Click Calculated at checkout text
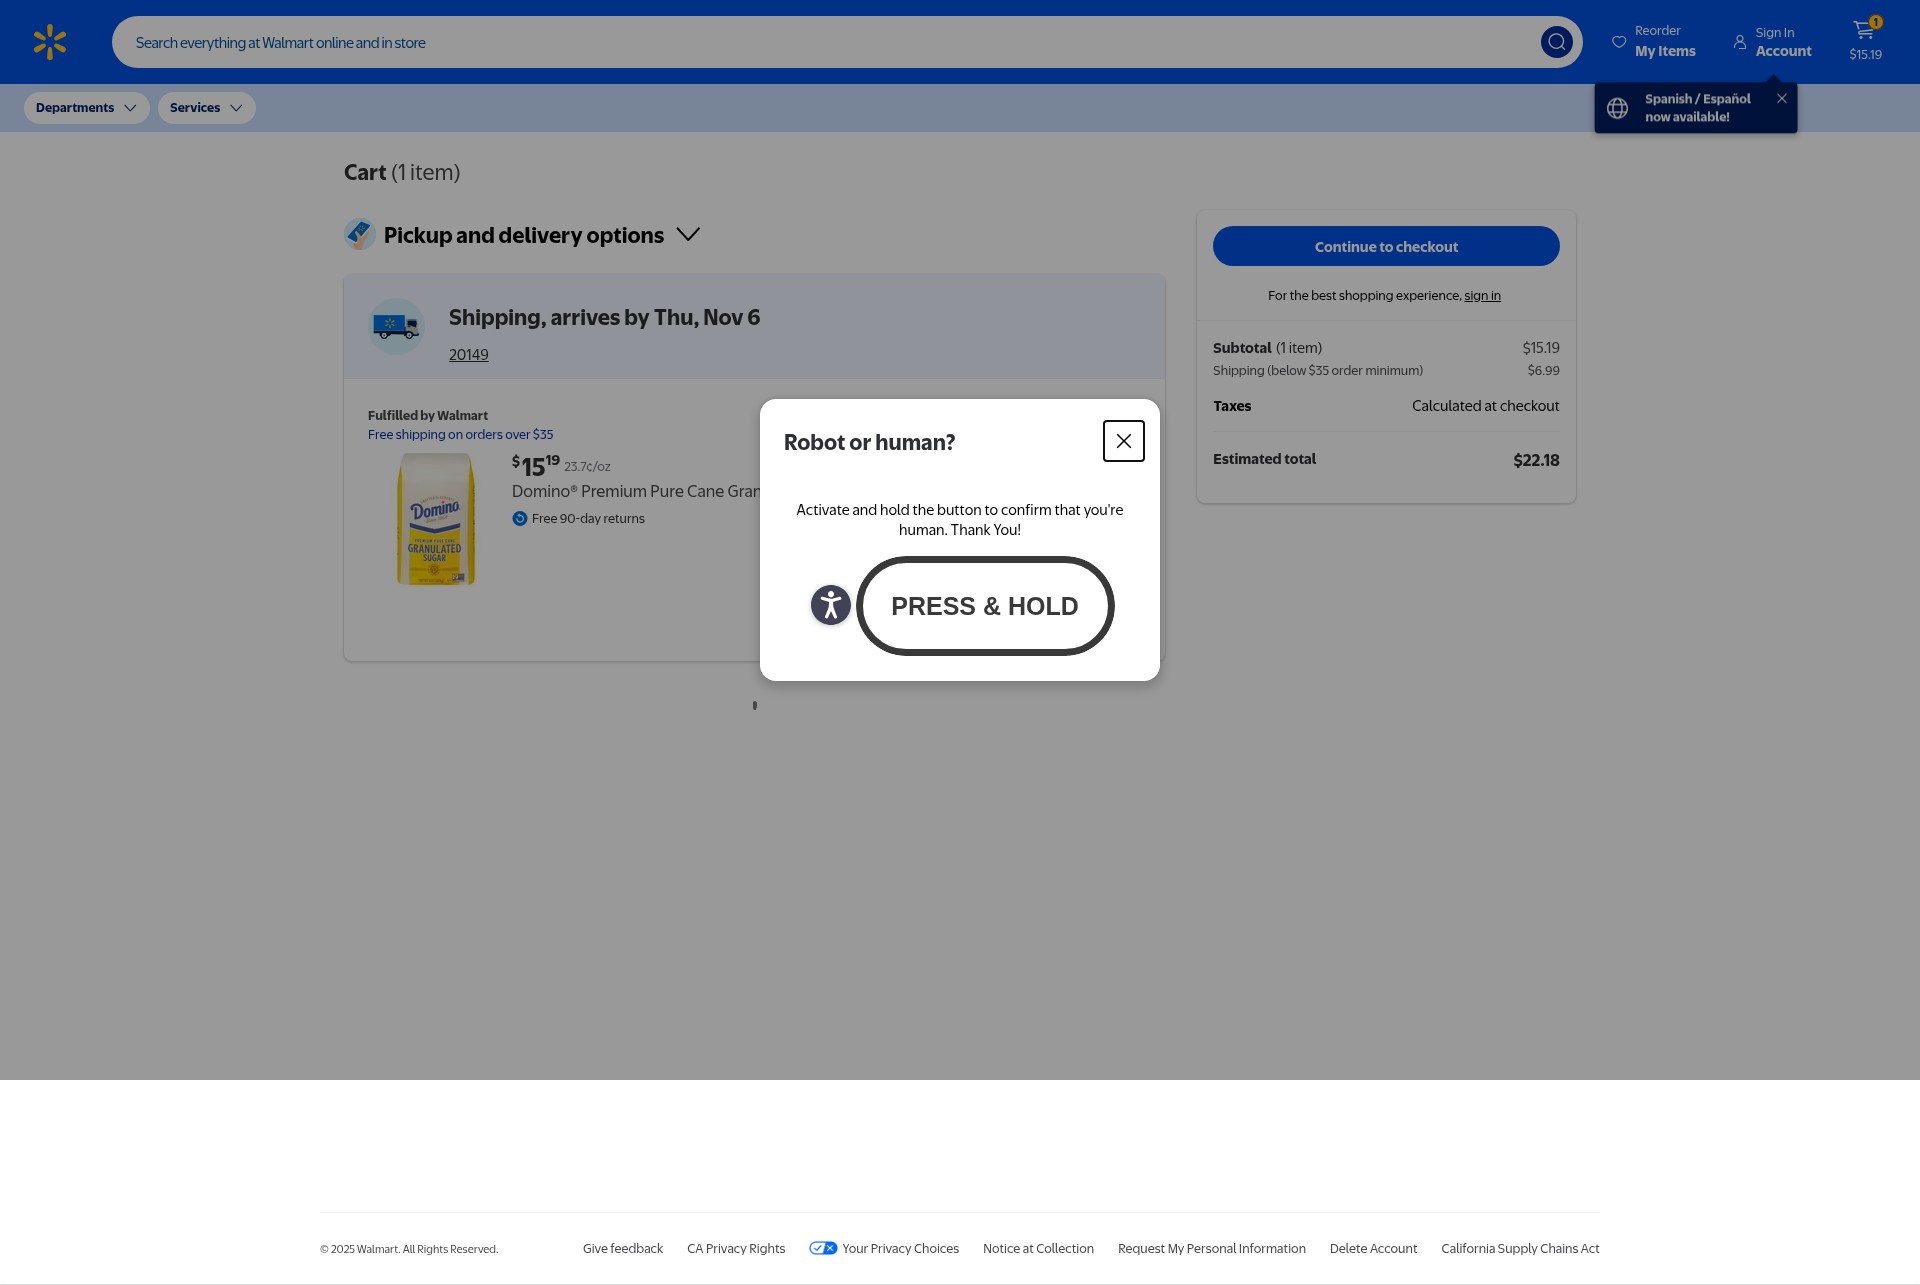 1485,406
